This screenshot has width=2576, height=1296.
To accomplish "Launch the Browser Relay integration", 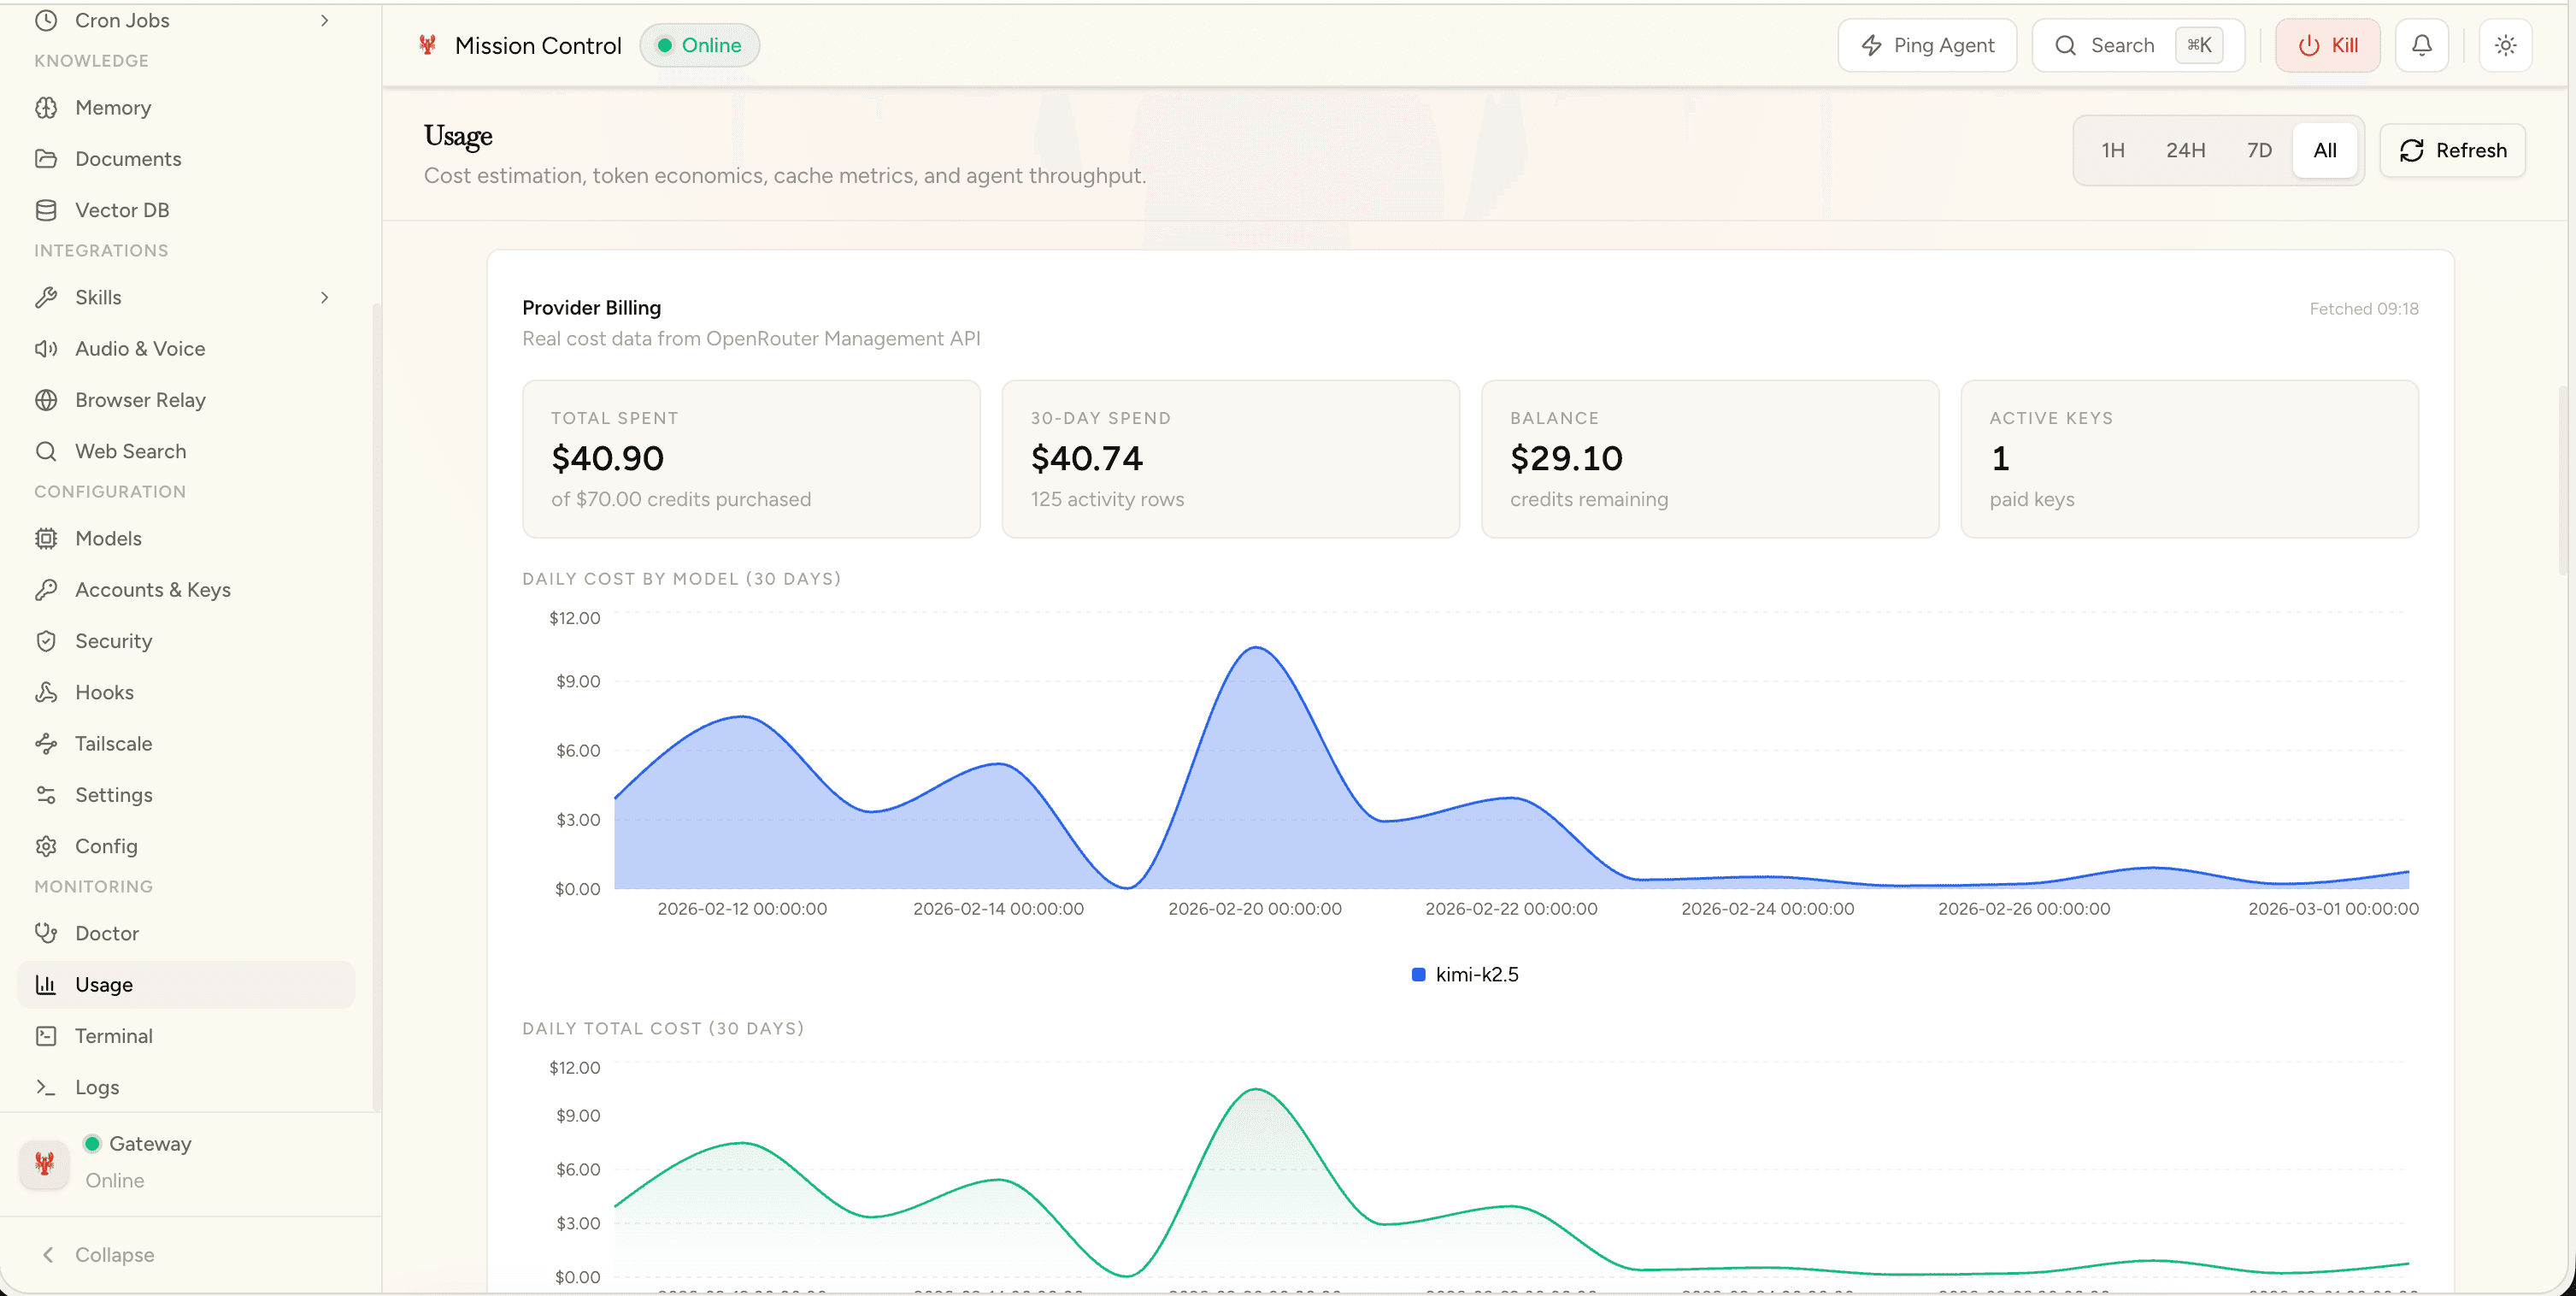I will coord(141,399).
